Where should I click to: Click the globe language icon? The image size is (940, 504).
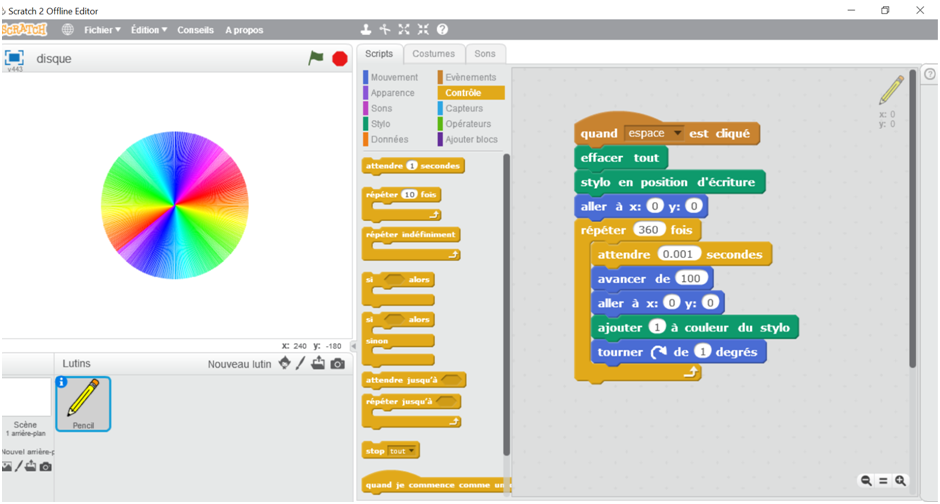tap(68, 30)
